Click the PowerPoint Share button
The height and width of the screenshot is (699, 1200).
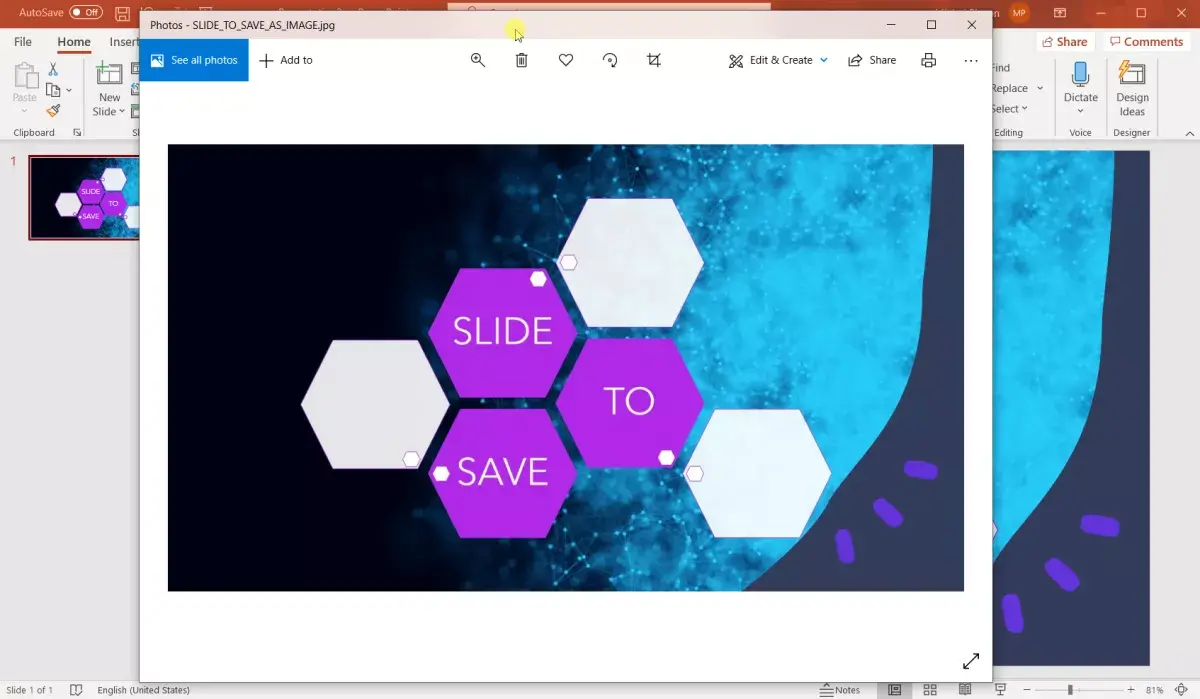click(1064, 42)
